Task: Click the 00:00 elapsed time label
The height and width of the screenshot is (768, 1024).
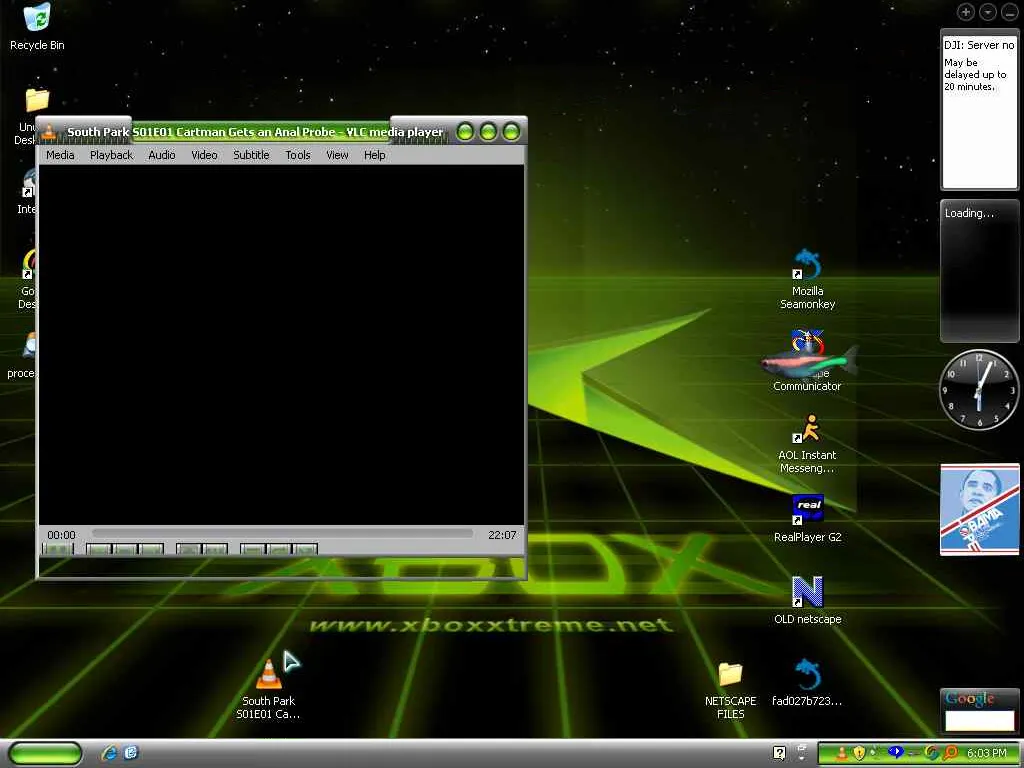Action: [x=61, y=535]
